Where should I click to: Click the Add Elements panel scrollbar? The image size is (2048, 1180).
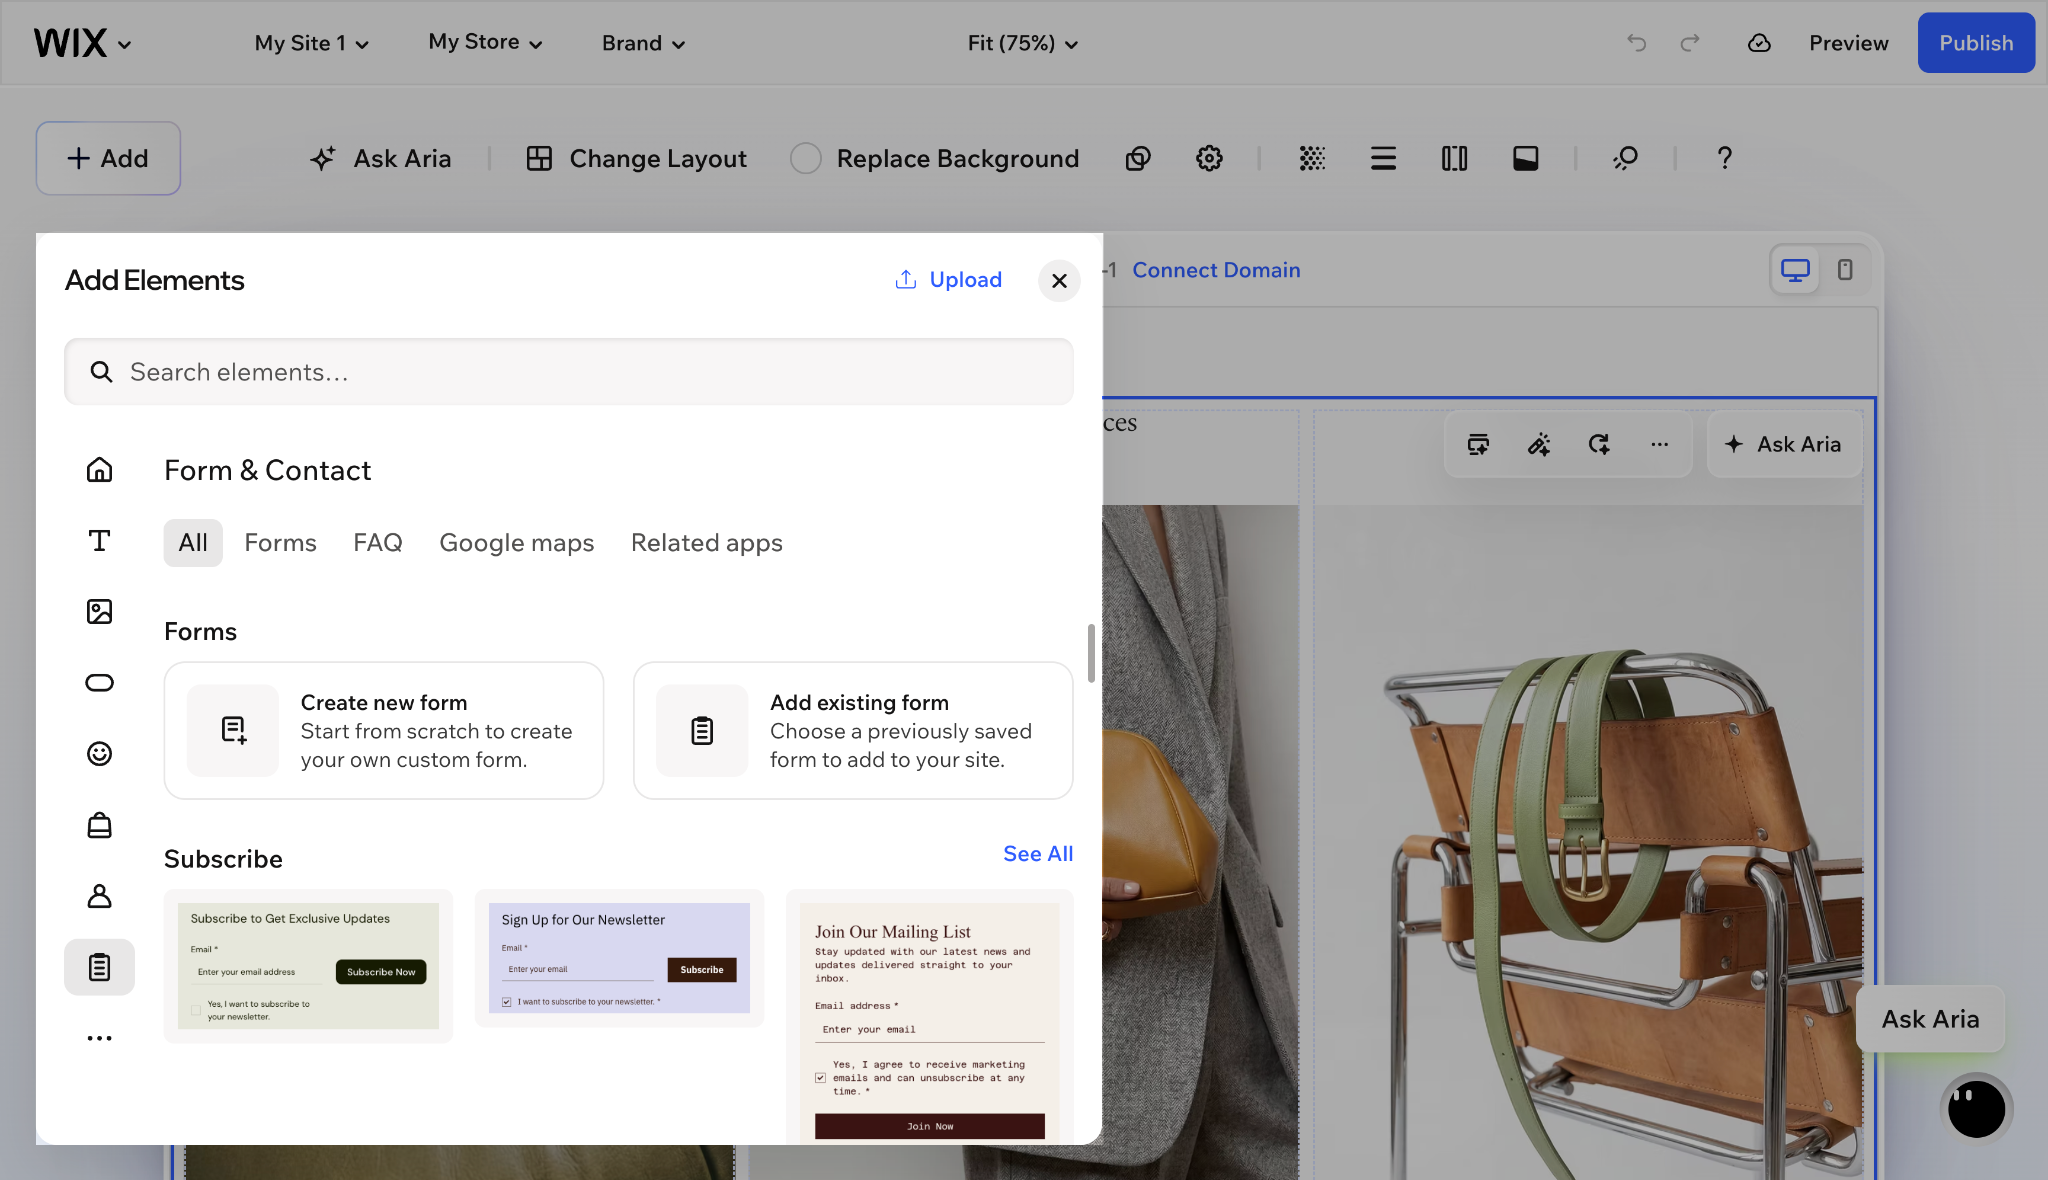[x=1090, y=653]
